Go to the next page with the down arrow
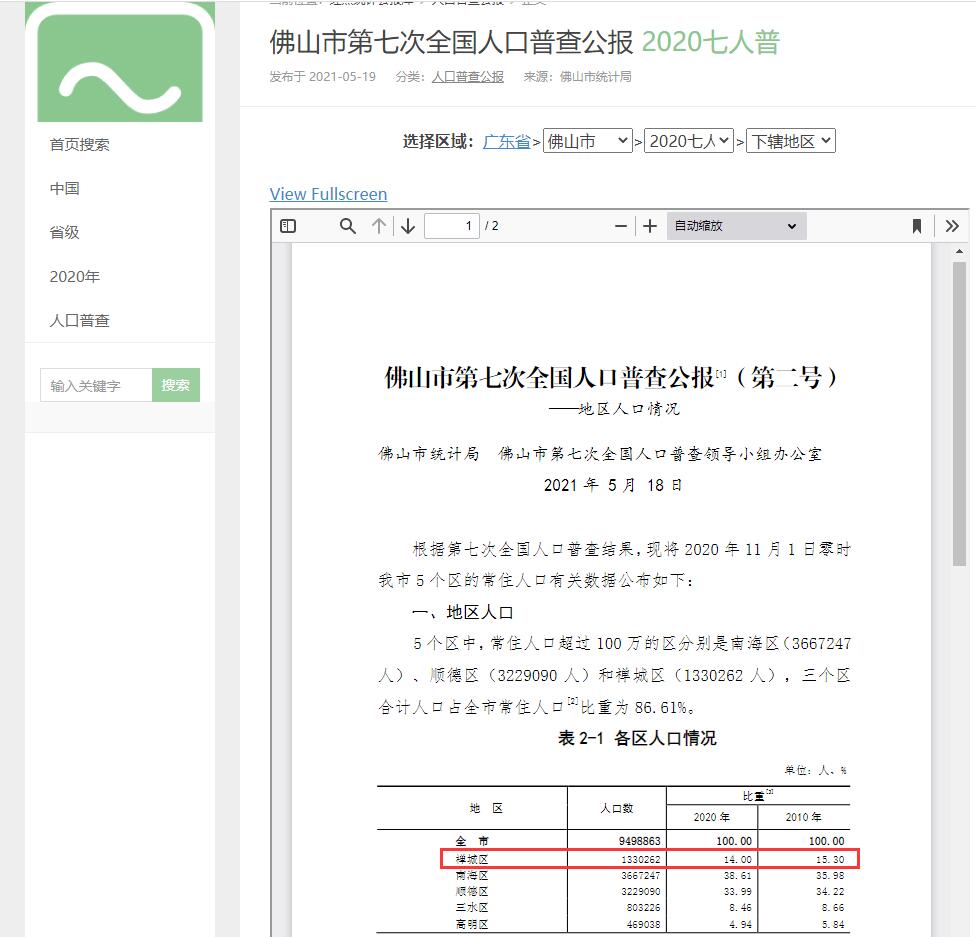Image resolution: width=976 pixels, height=937 pixels. [x=407, y=225]
